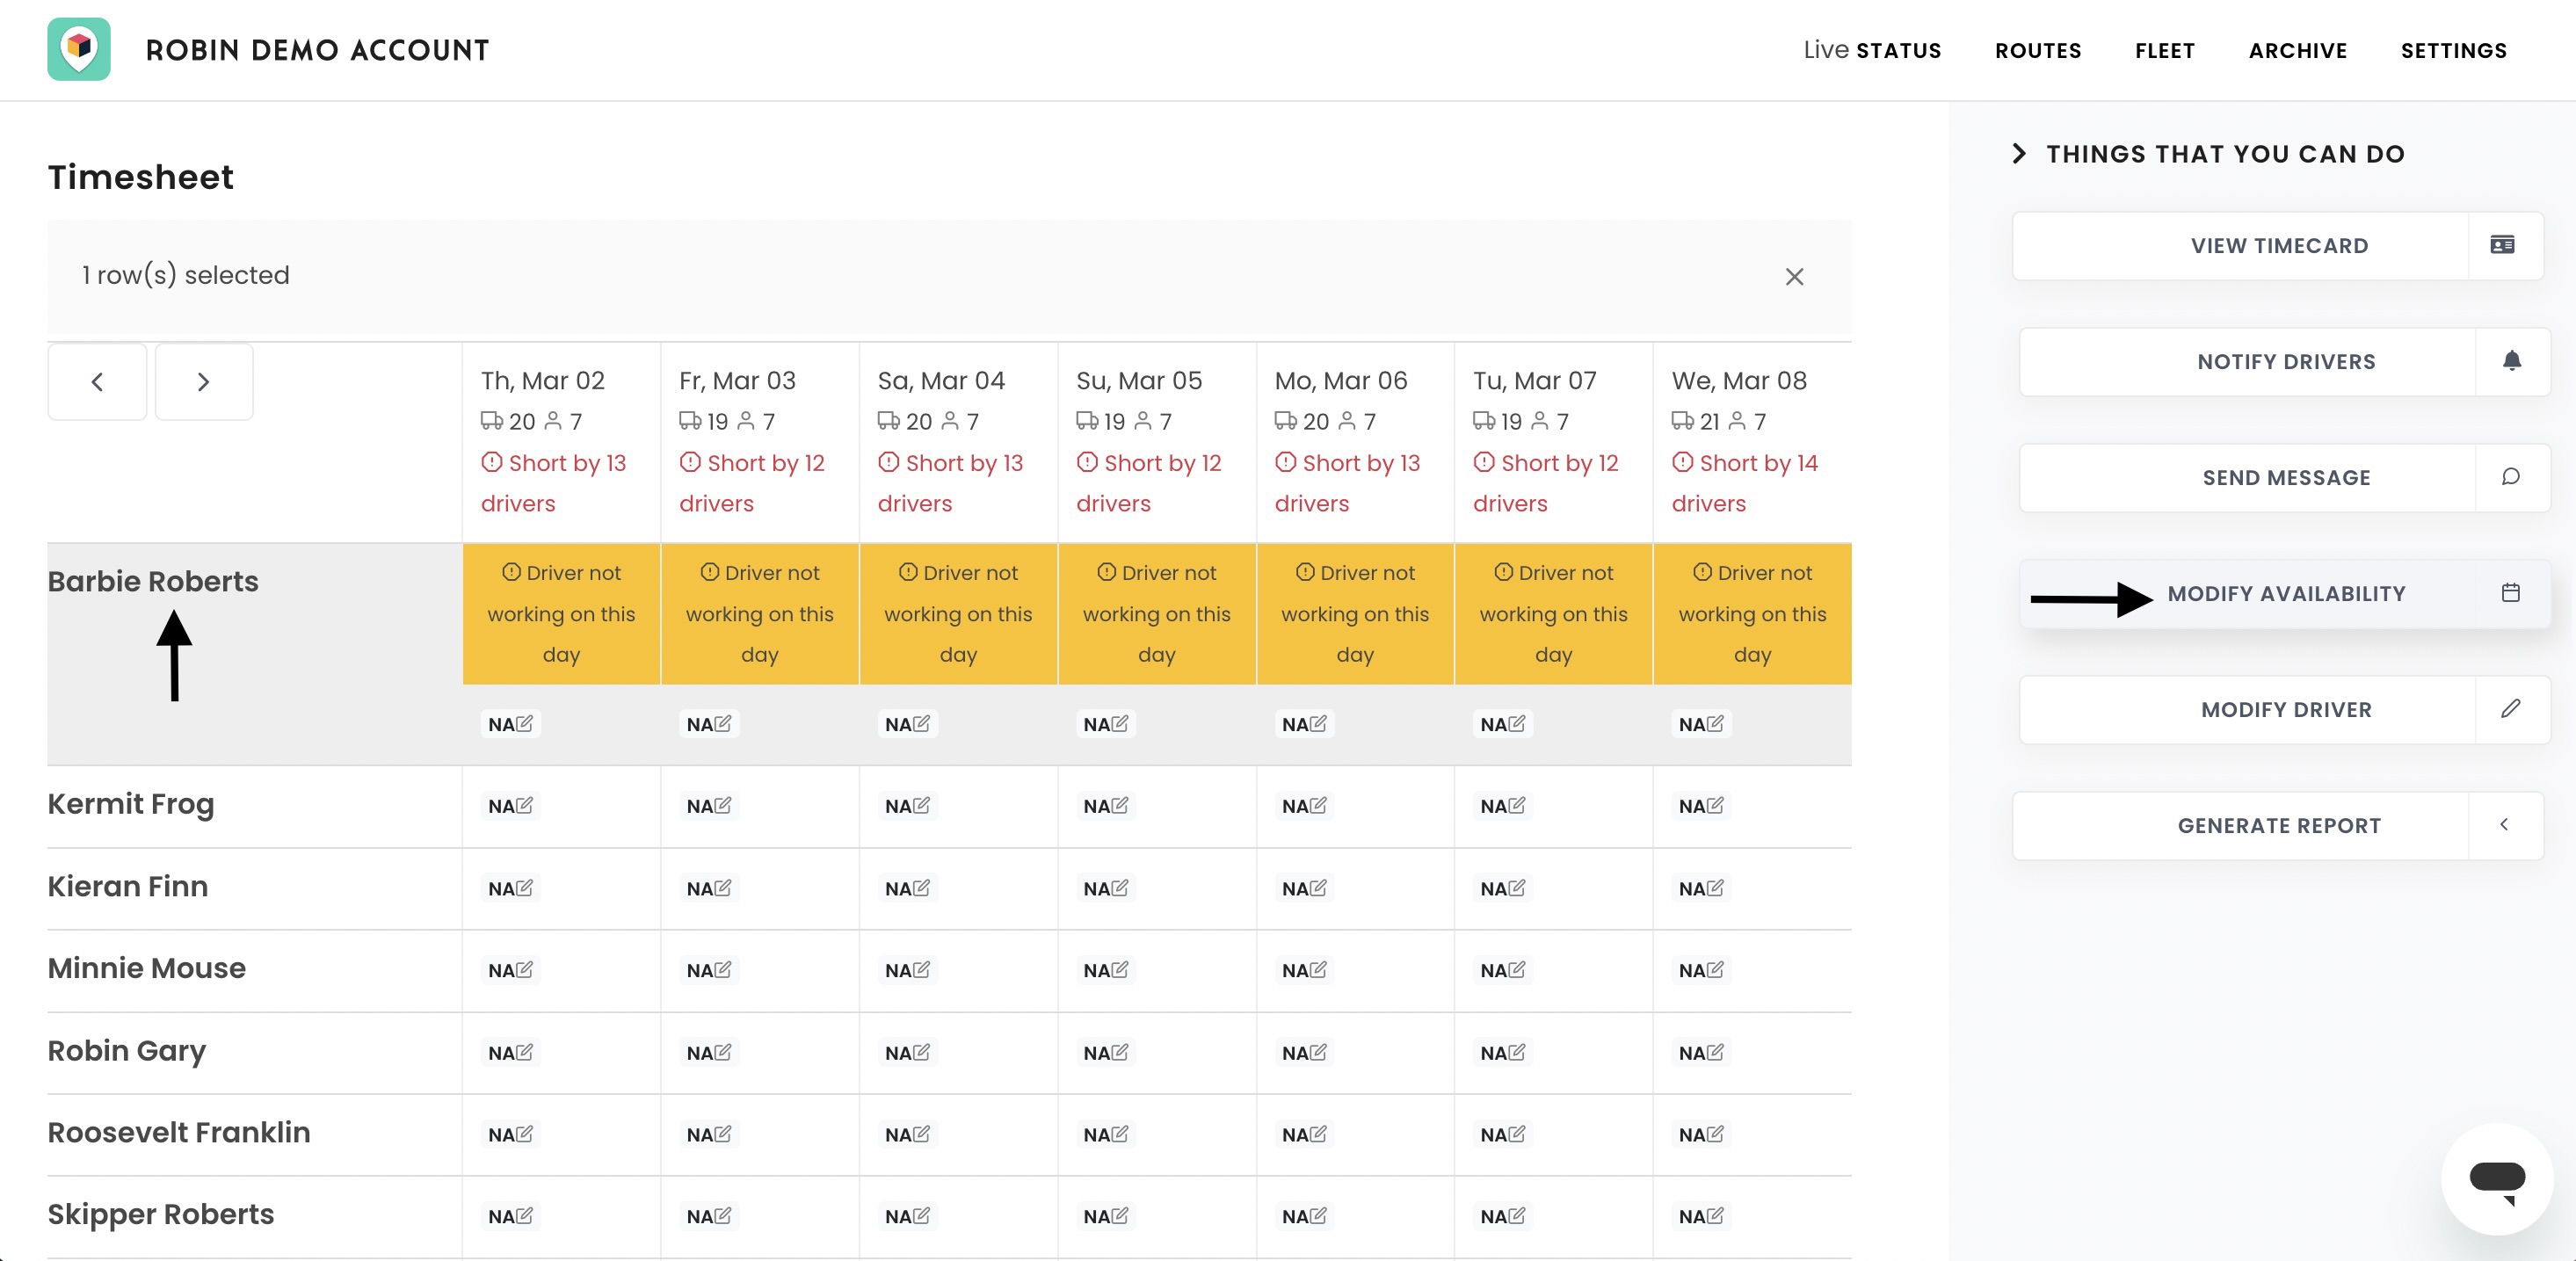Screen dimensions: 2576x1261
Task: Click the Generate Report button
Action: [x=2278, y=826]
